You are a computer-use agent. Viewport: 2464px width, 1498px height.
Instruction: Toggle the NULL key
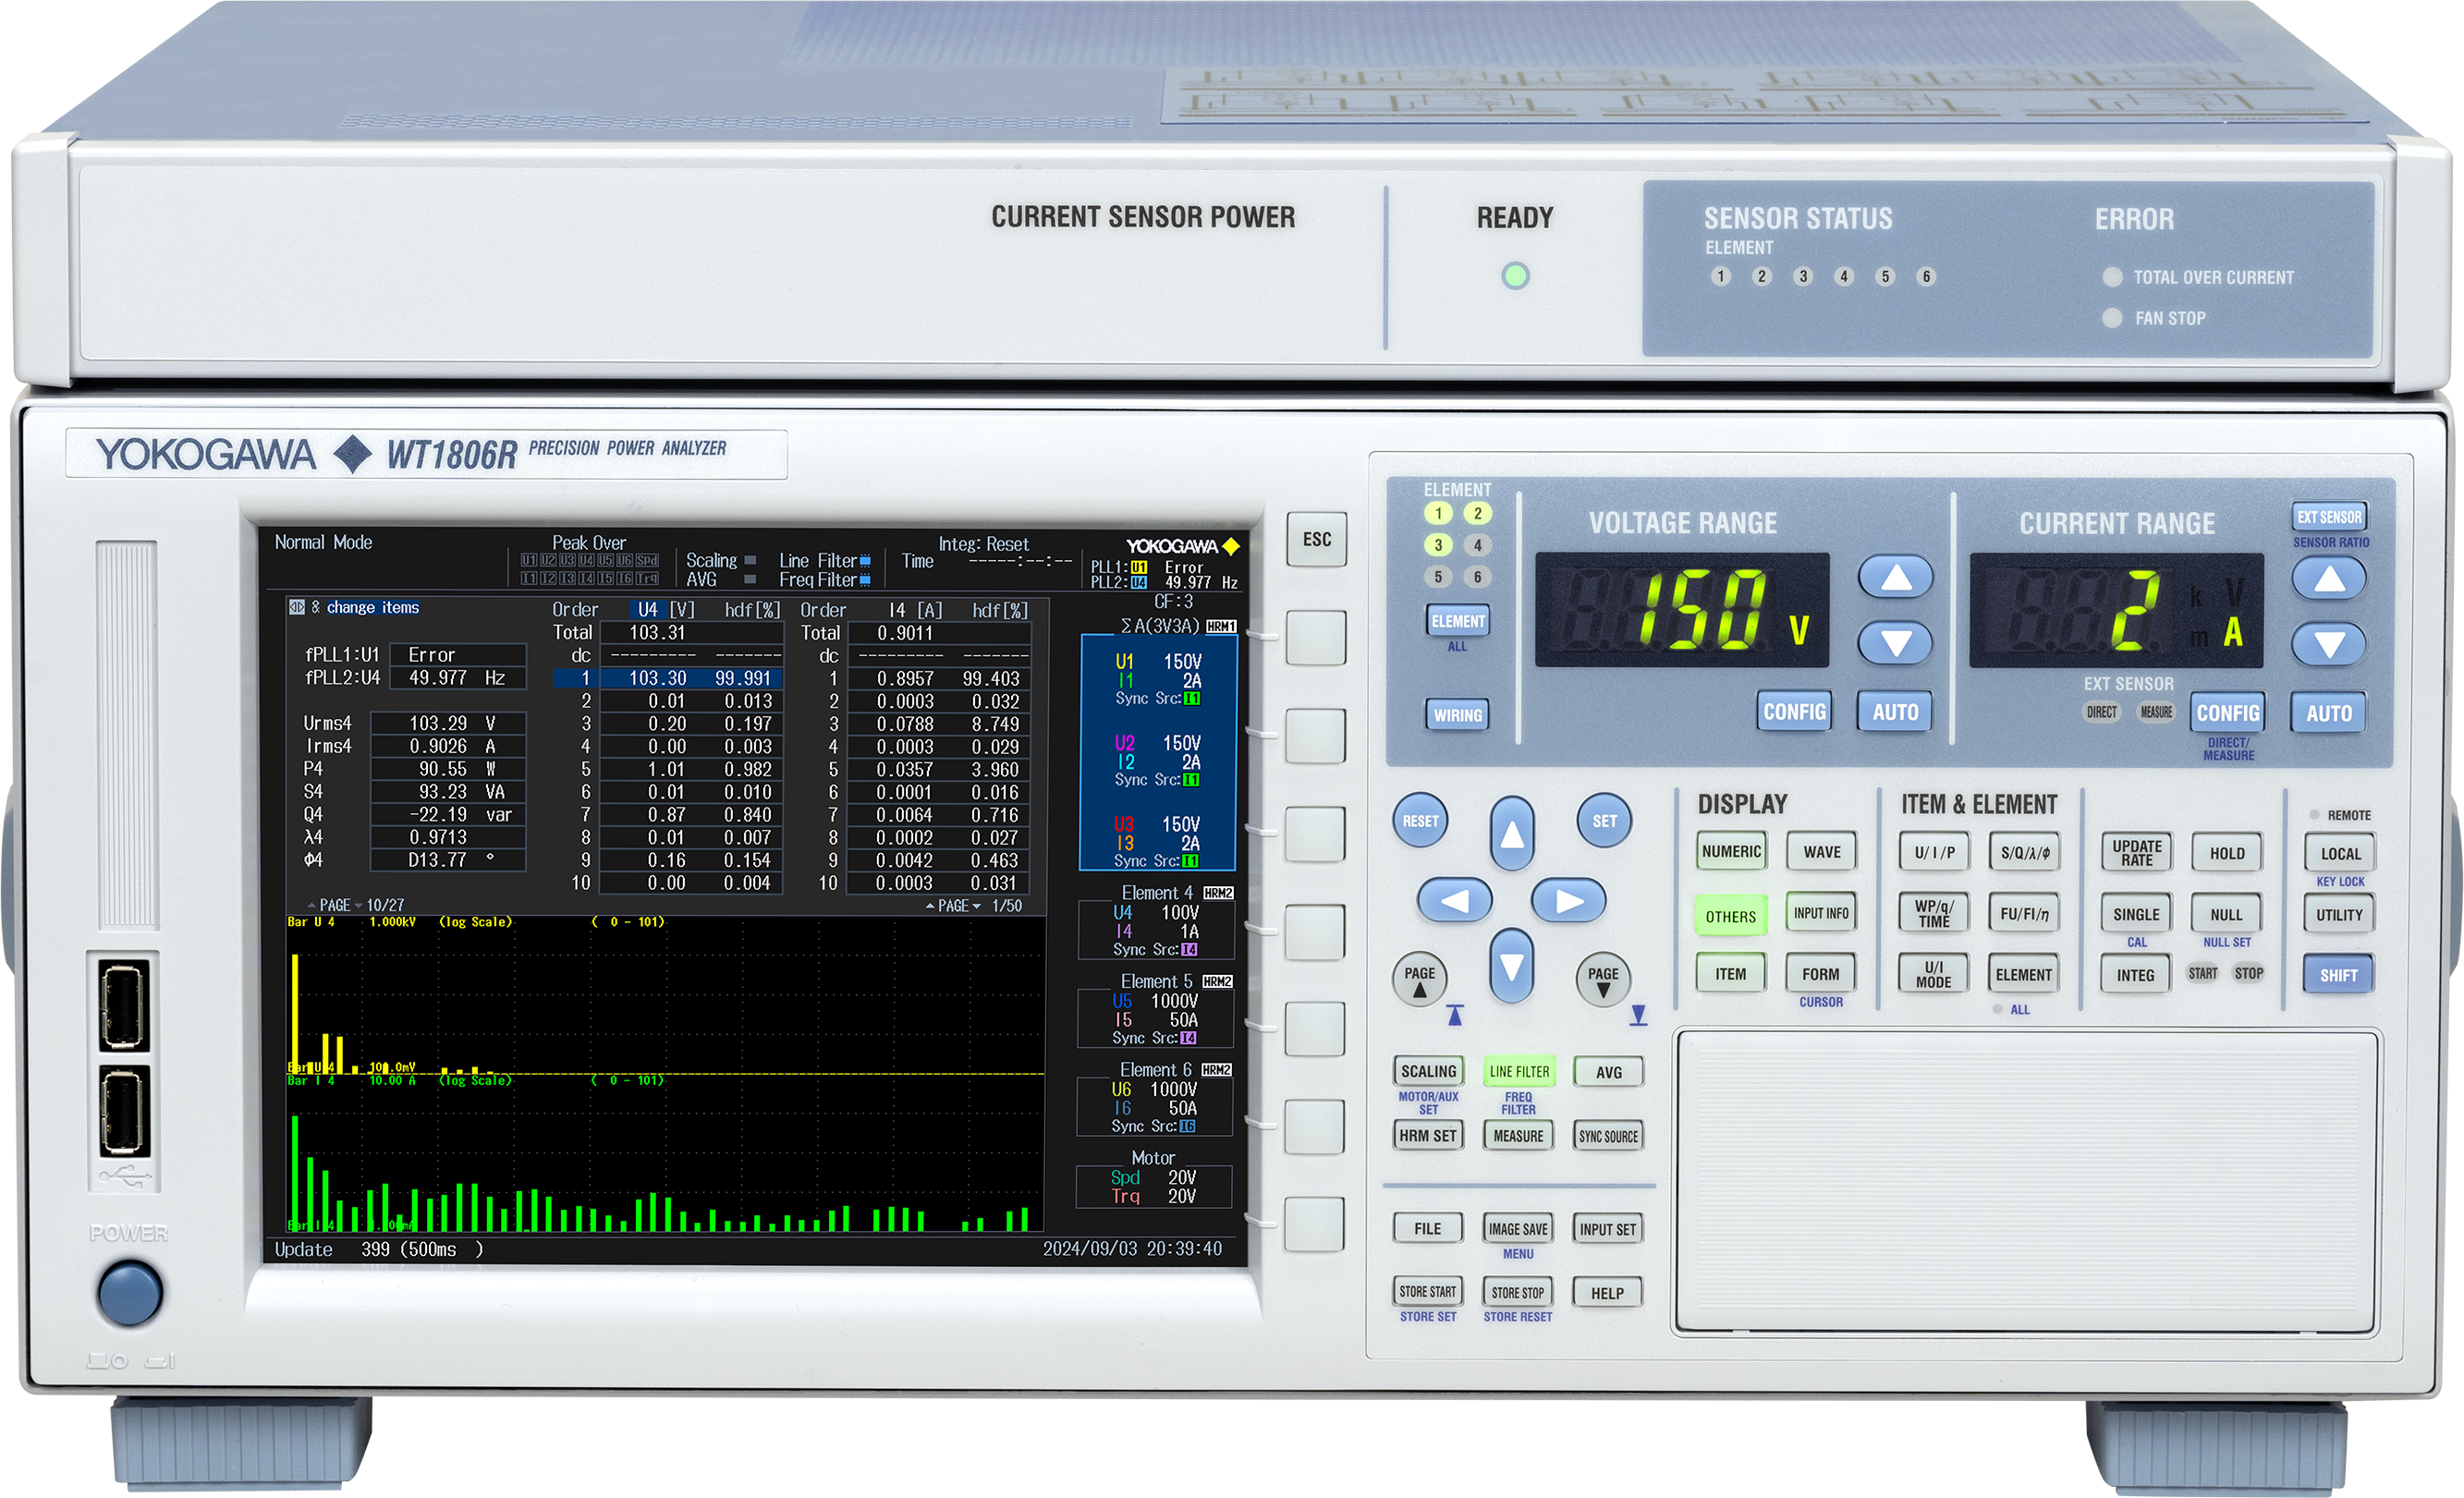pos(2227,915)
